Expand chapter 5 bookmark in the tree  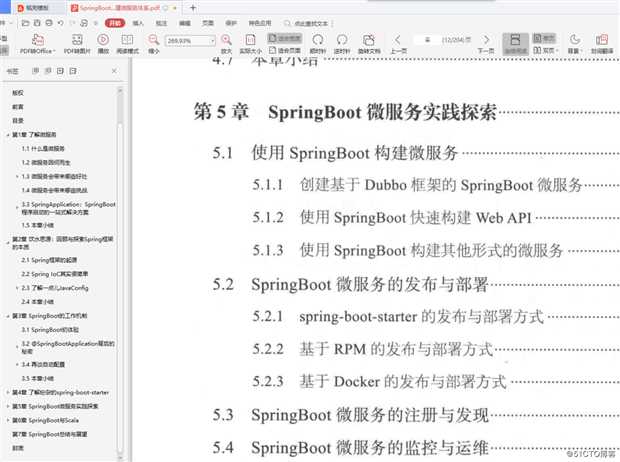tap(8, 406)
